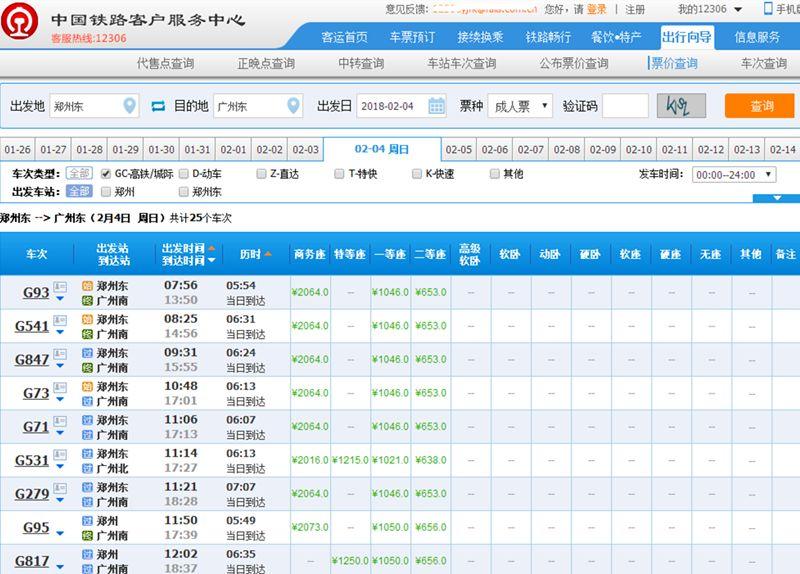Click the location pin in destination field

click(292, 106)
